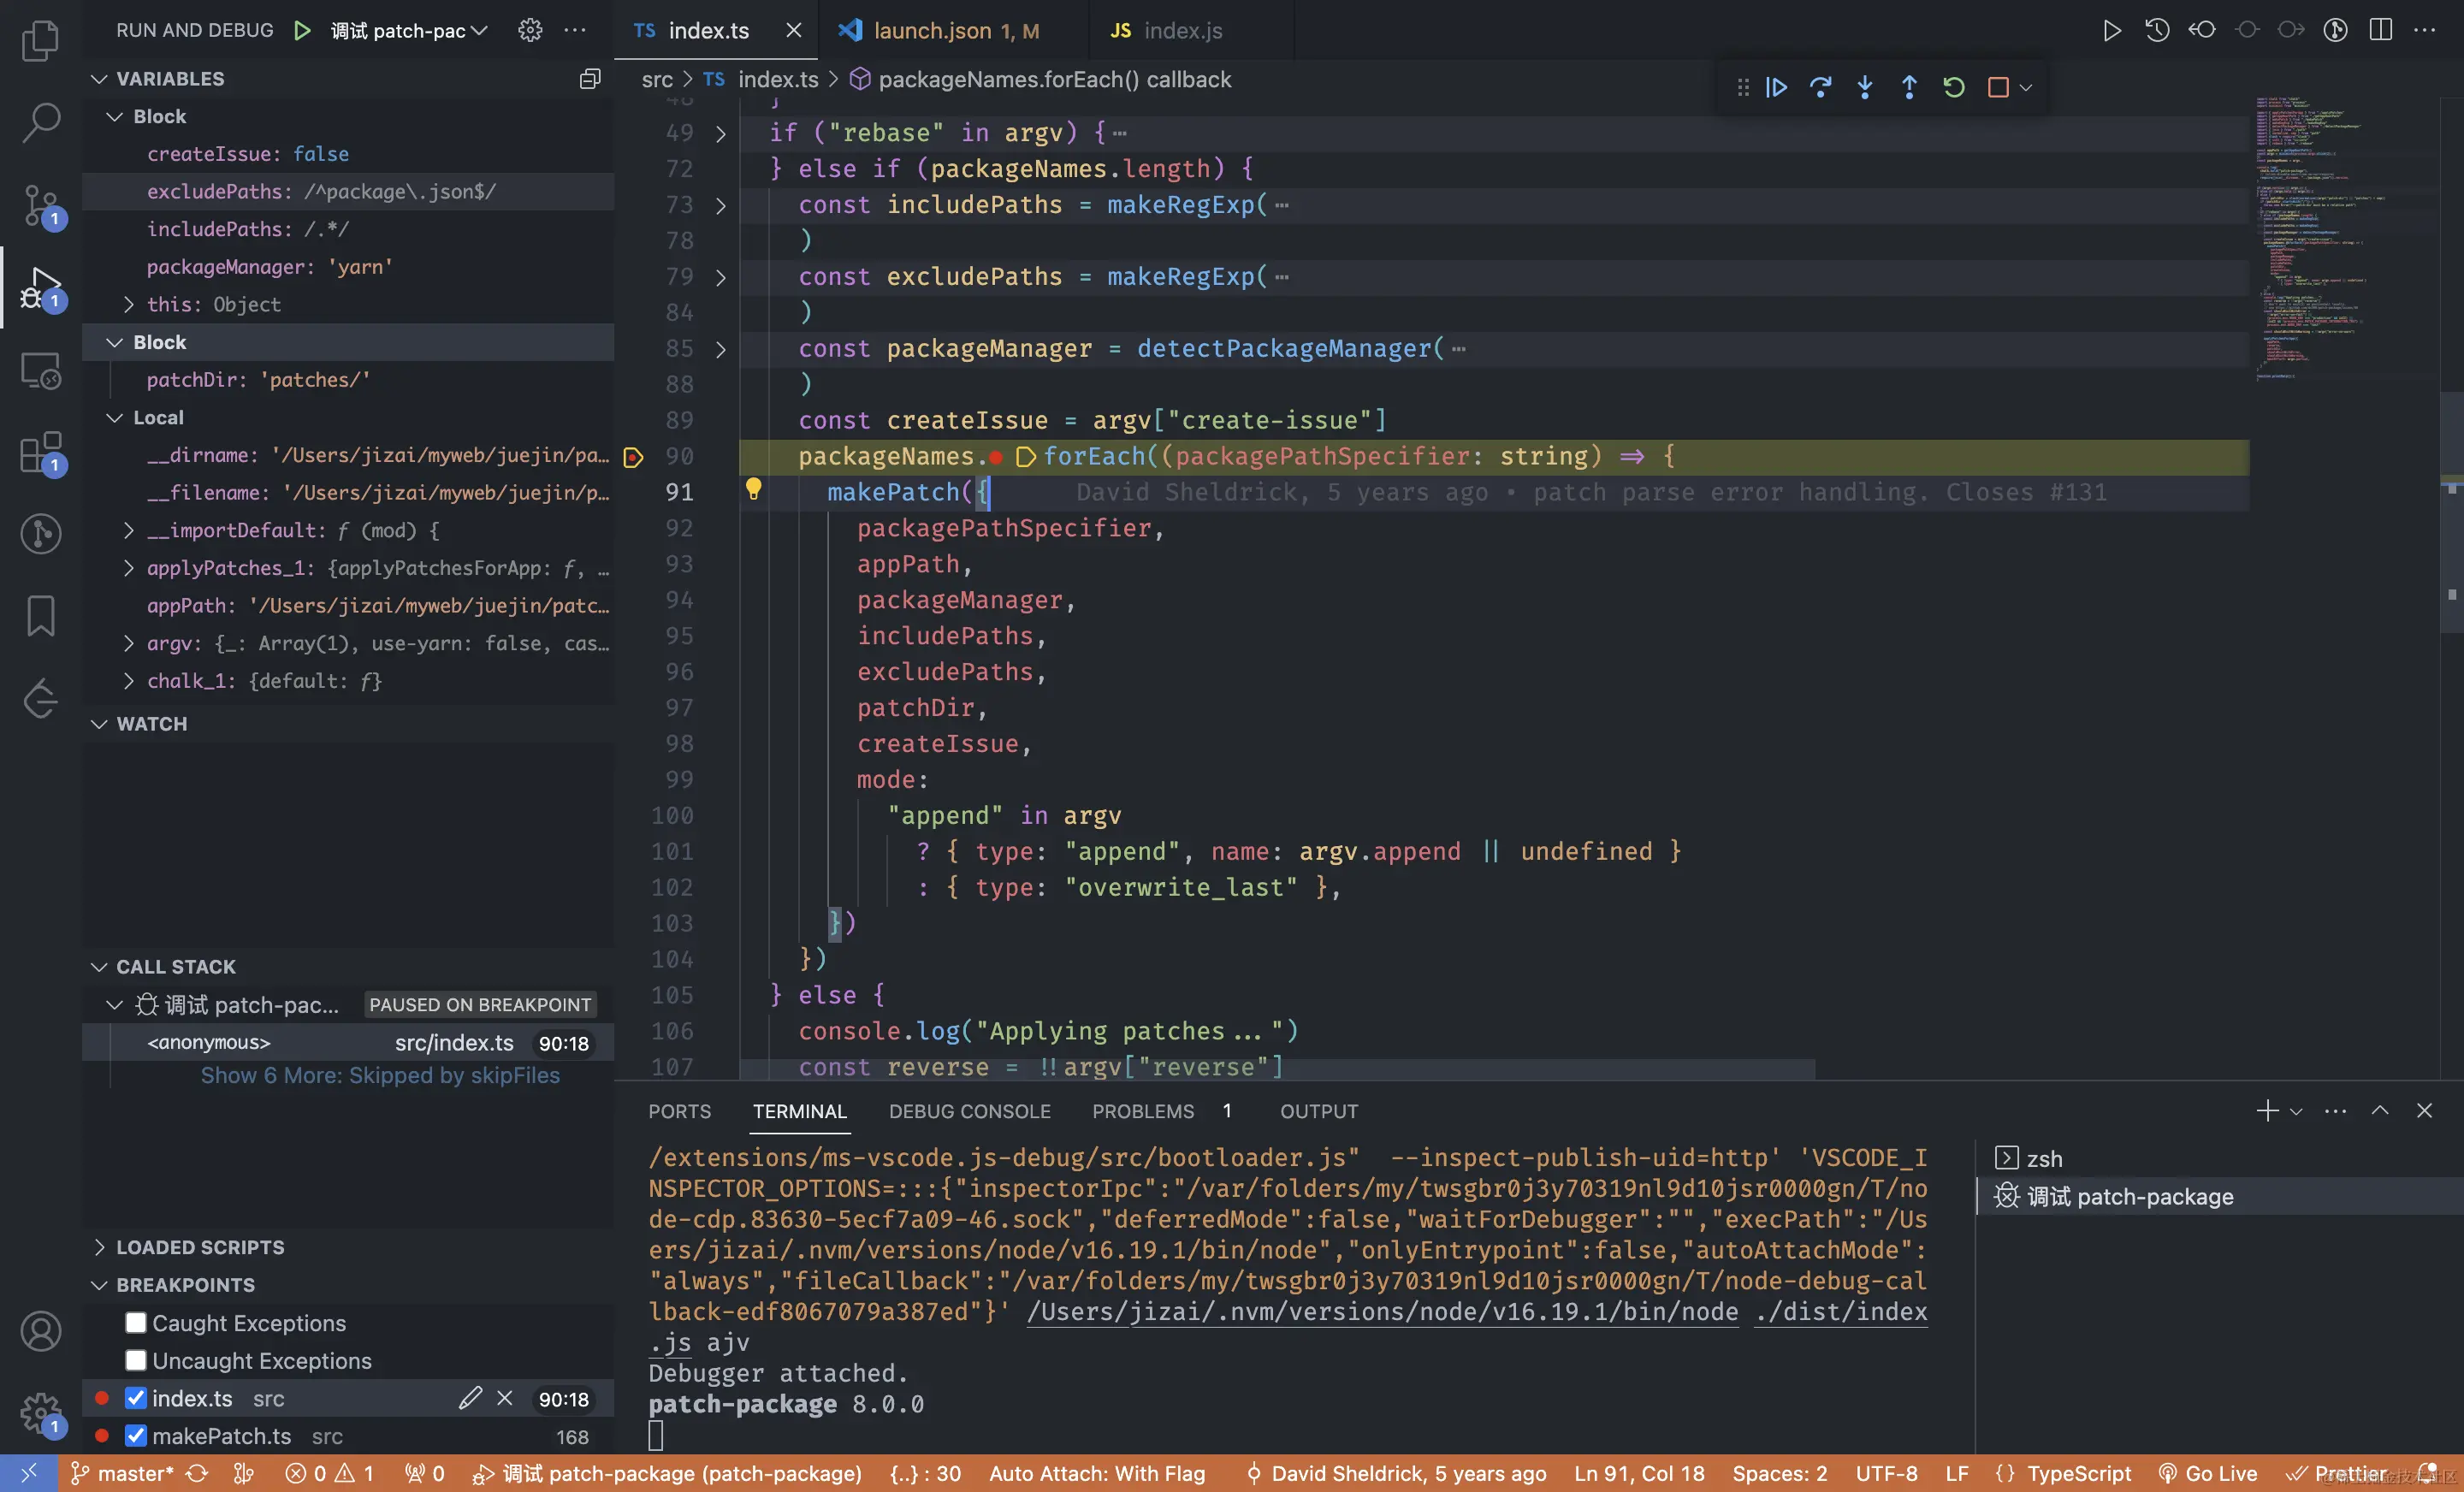Open the Extensions view
Image resolution: width=2464 pixels, height=1492 pixels.
click(x=40, y=452)
